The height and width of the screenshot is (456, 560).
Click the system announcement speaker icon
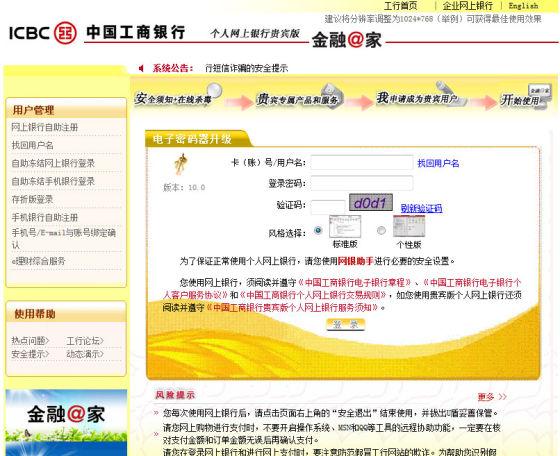[141, 68]
